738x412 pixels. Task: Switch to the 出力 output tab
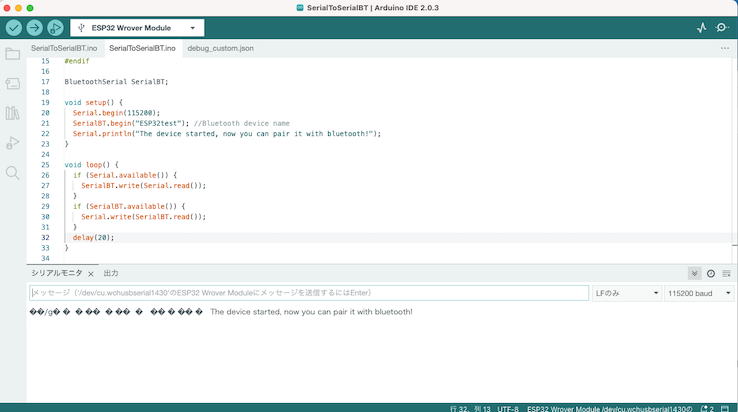pos(111,273)
